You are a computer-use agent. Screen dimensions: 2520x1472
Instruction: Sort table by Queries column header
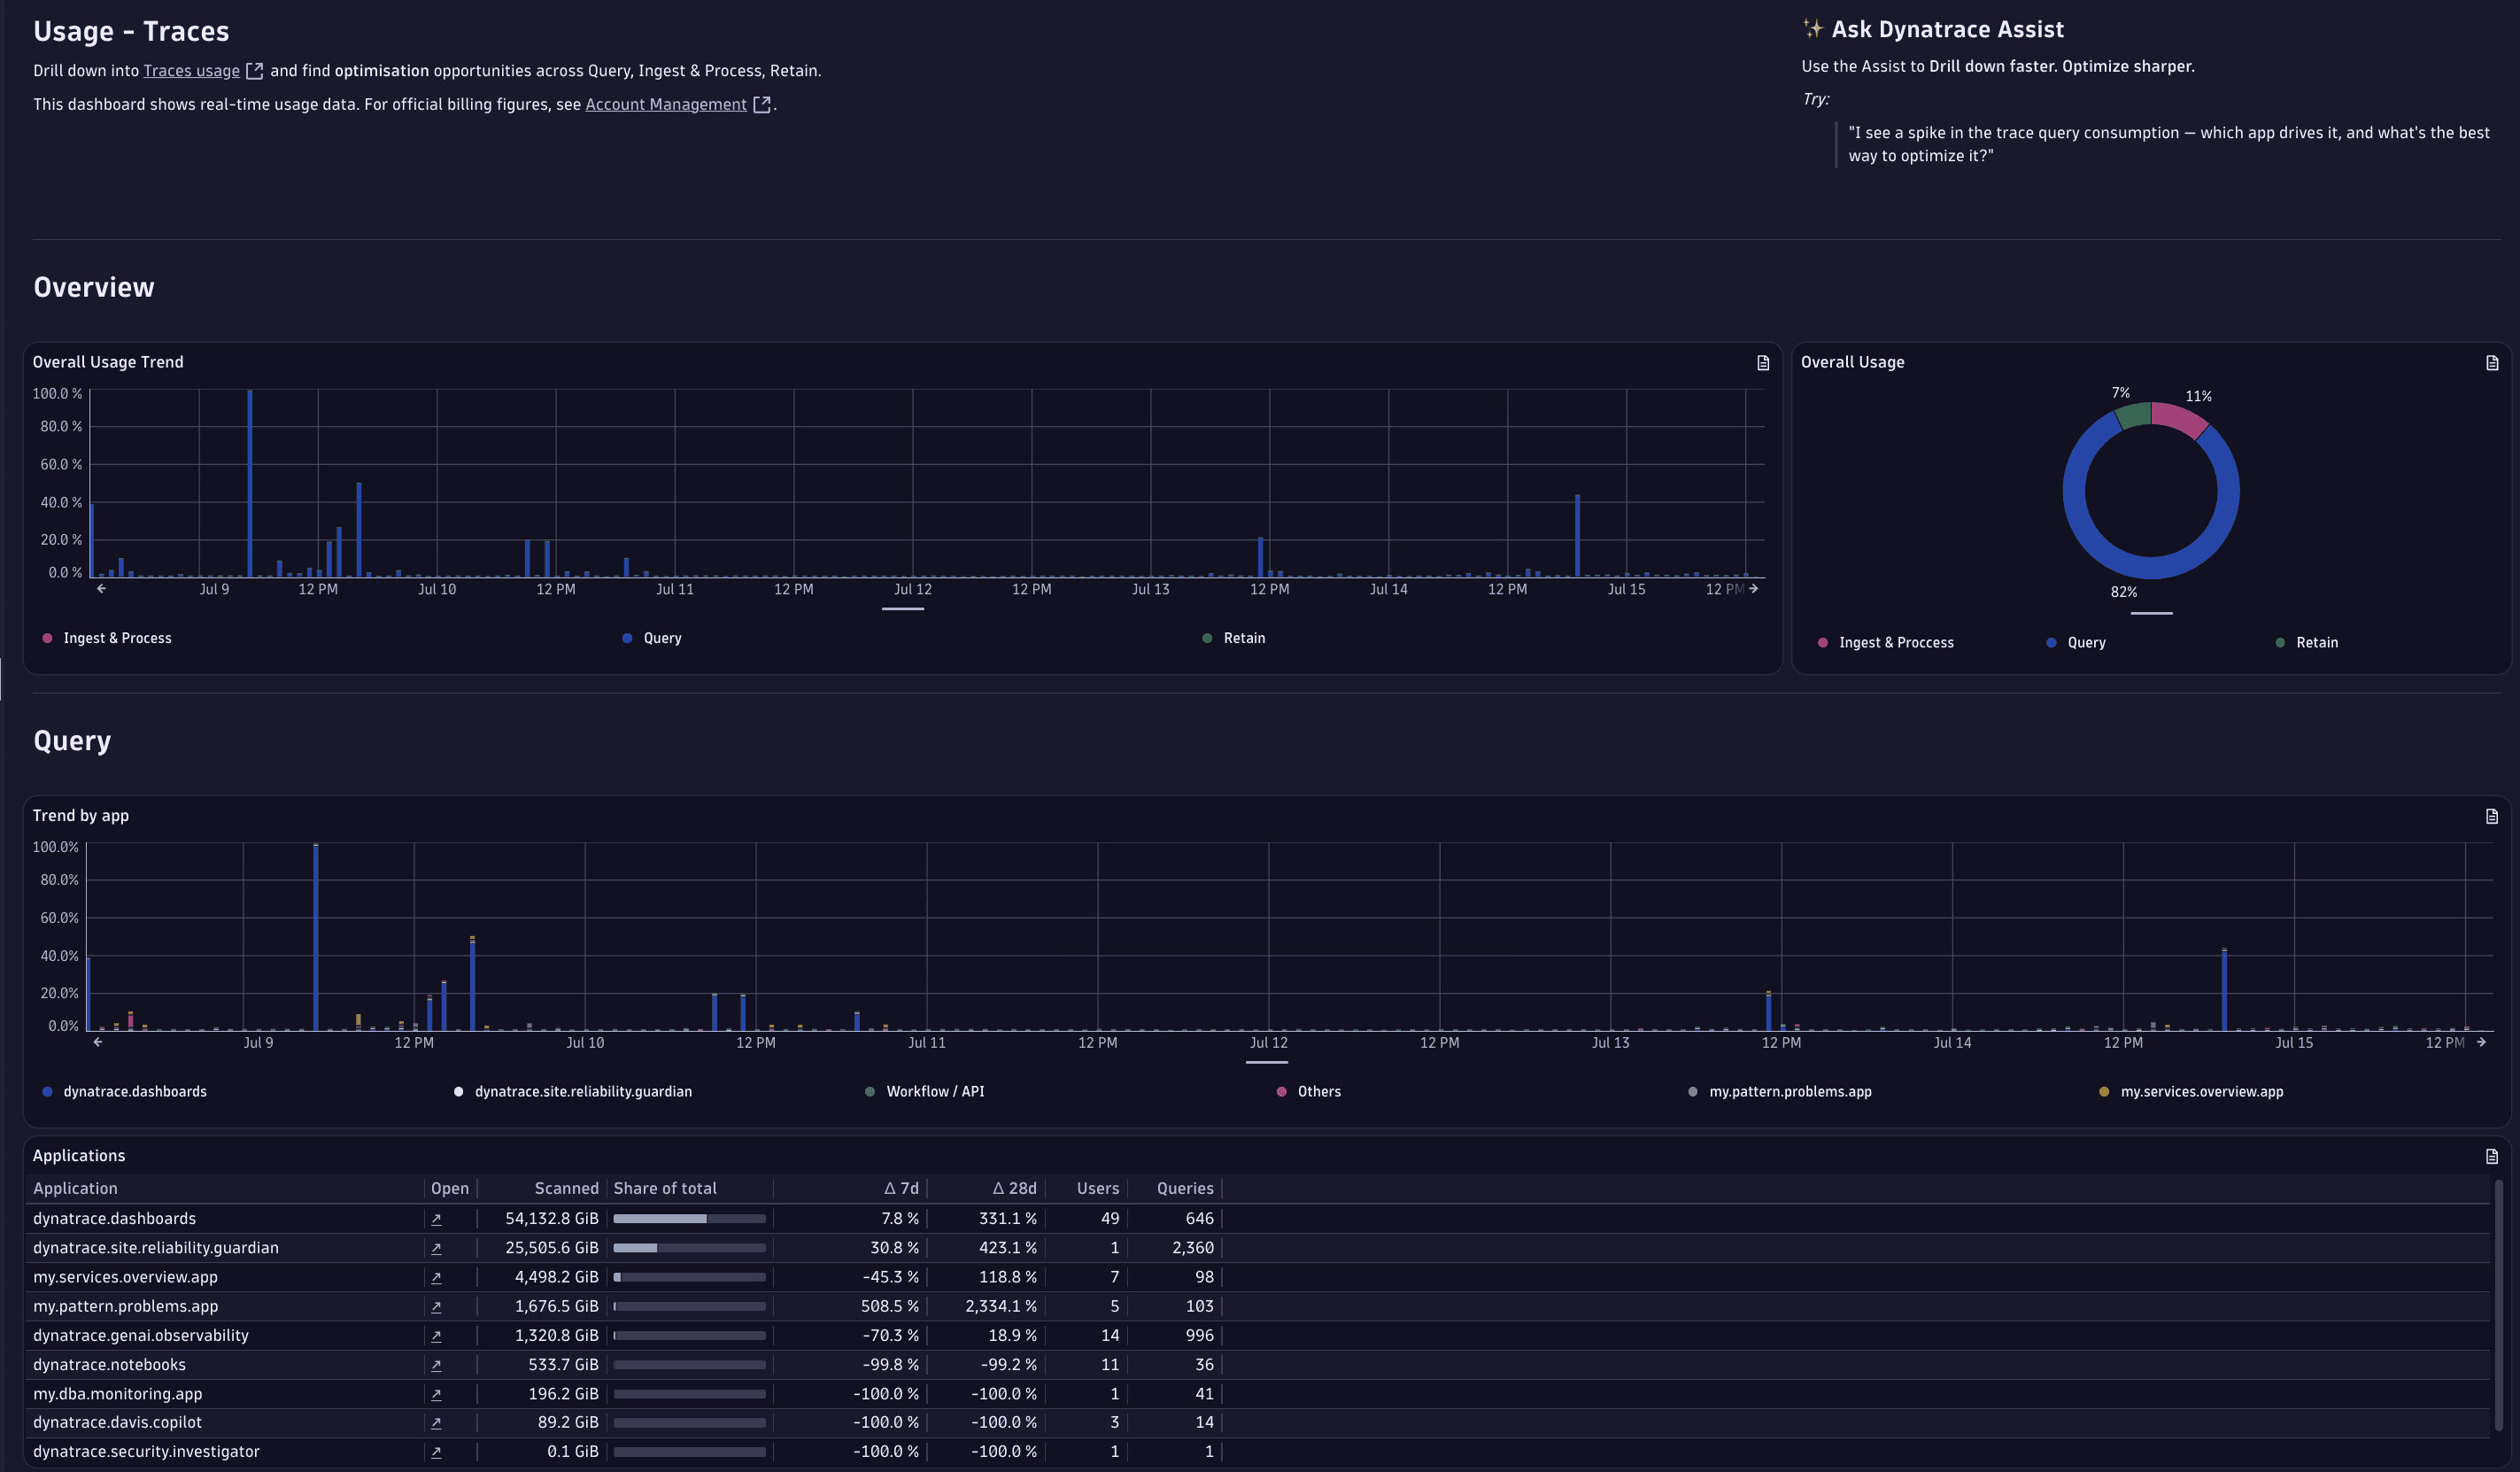click(x=1185, y=1188)
